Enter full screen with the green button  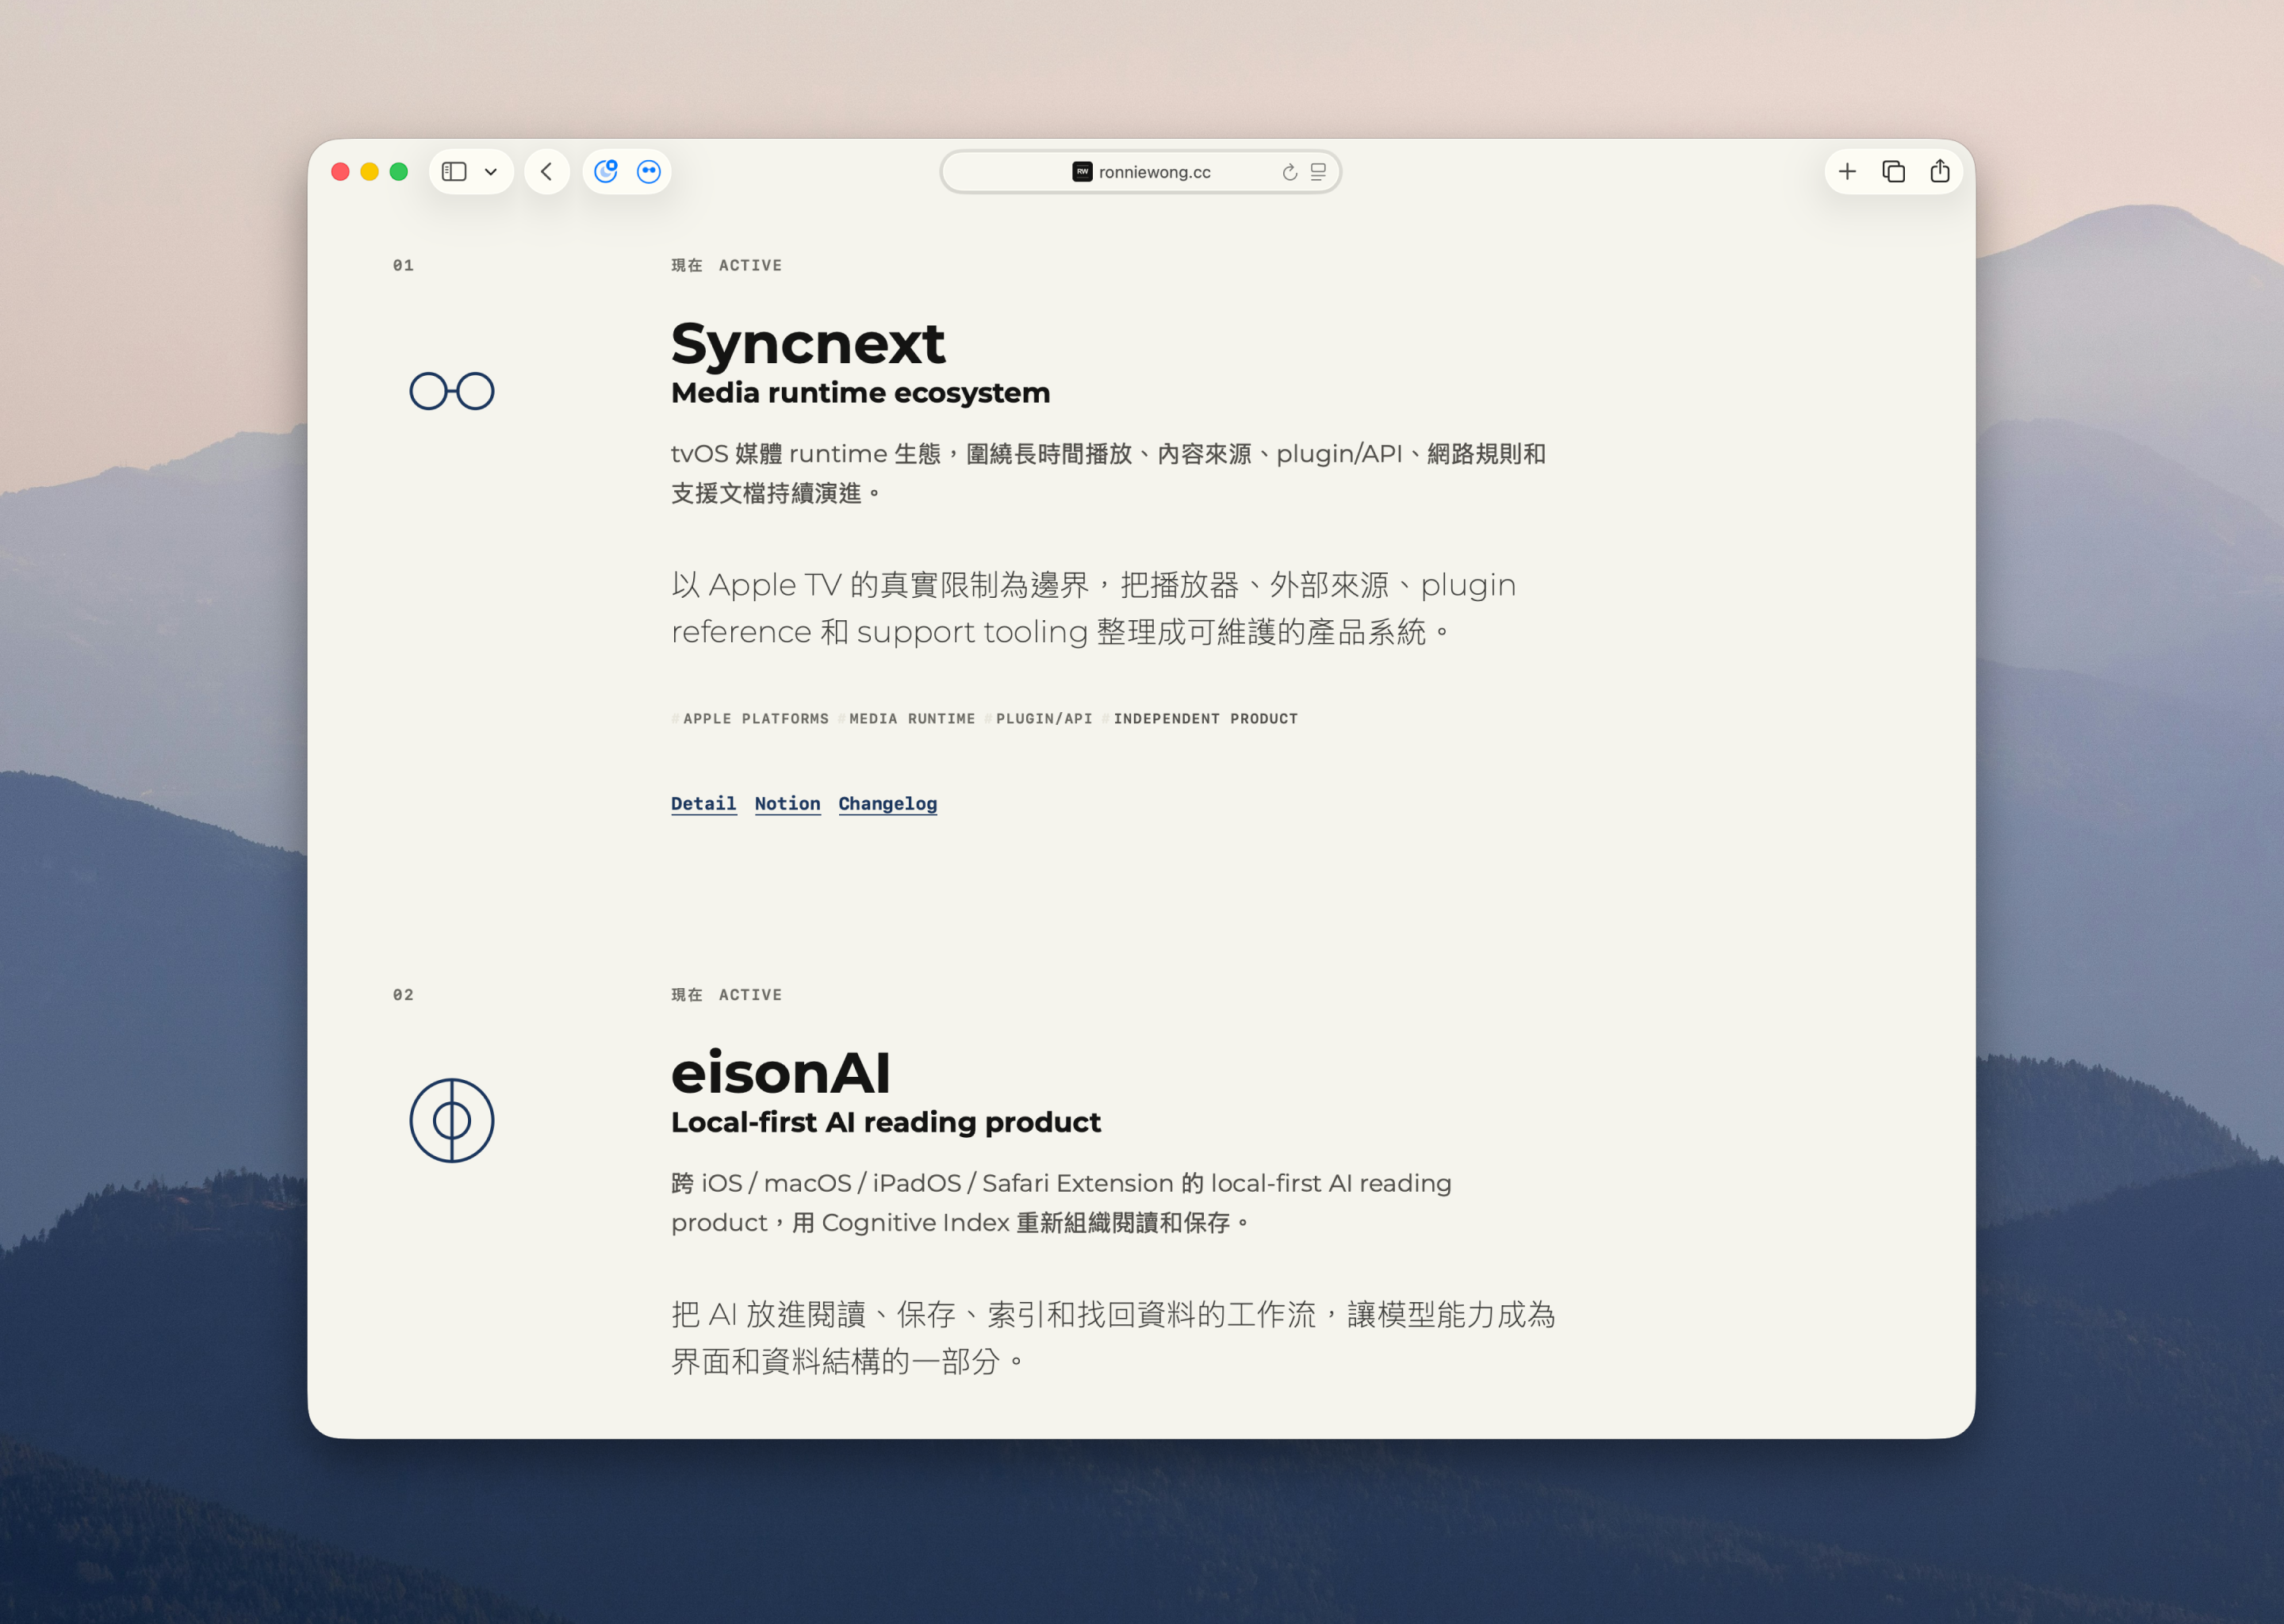click(399, 172)
